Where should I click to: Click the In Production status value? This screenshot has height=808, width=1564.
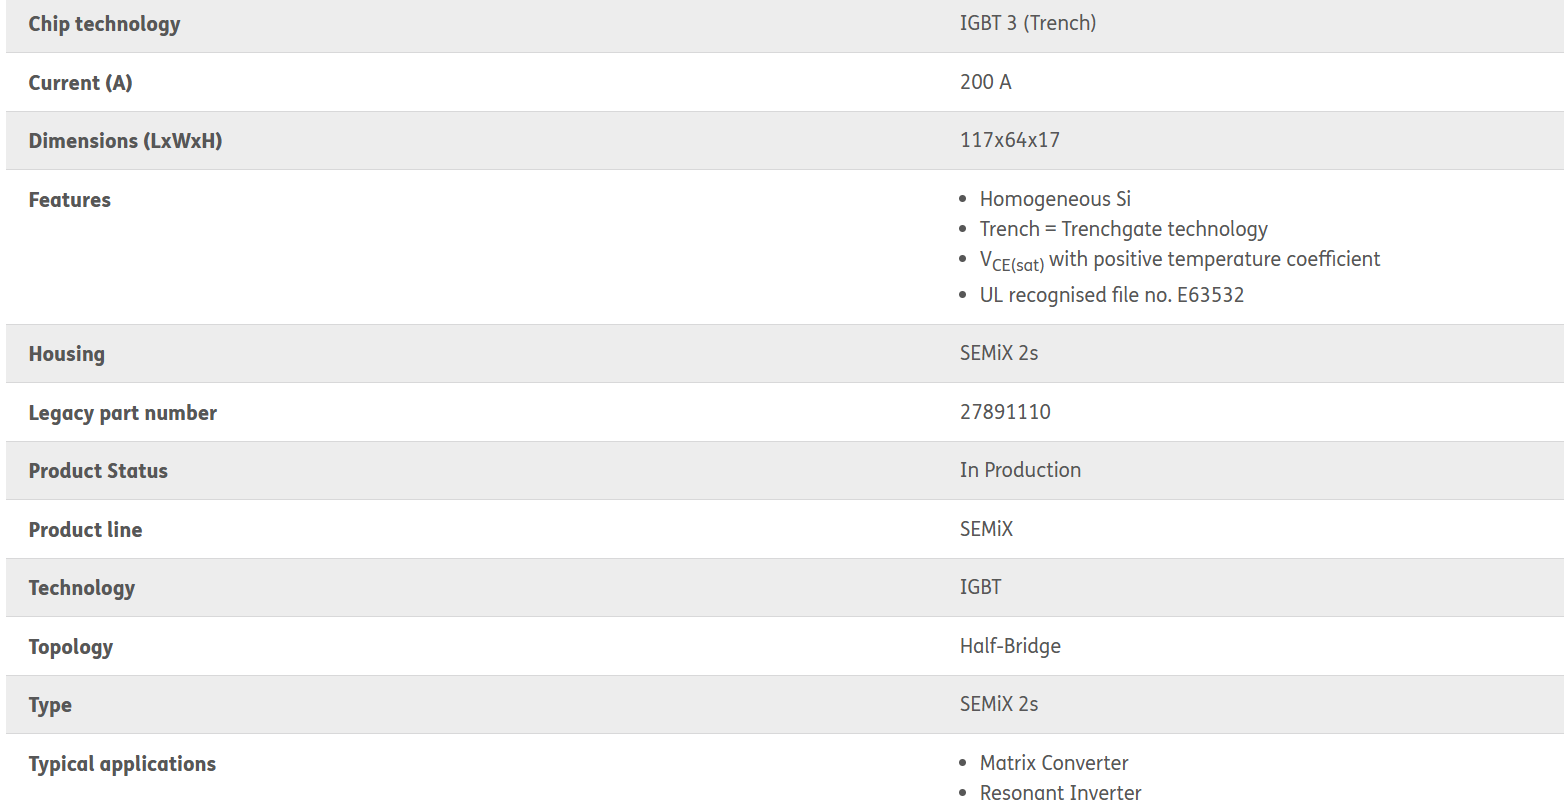[1019, 470]
